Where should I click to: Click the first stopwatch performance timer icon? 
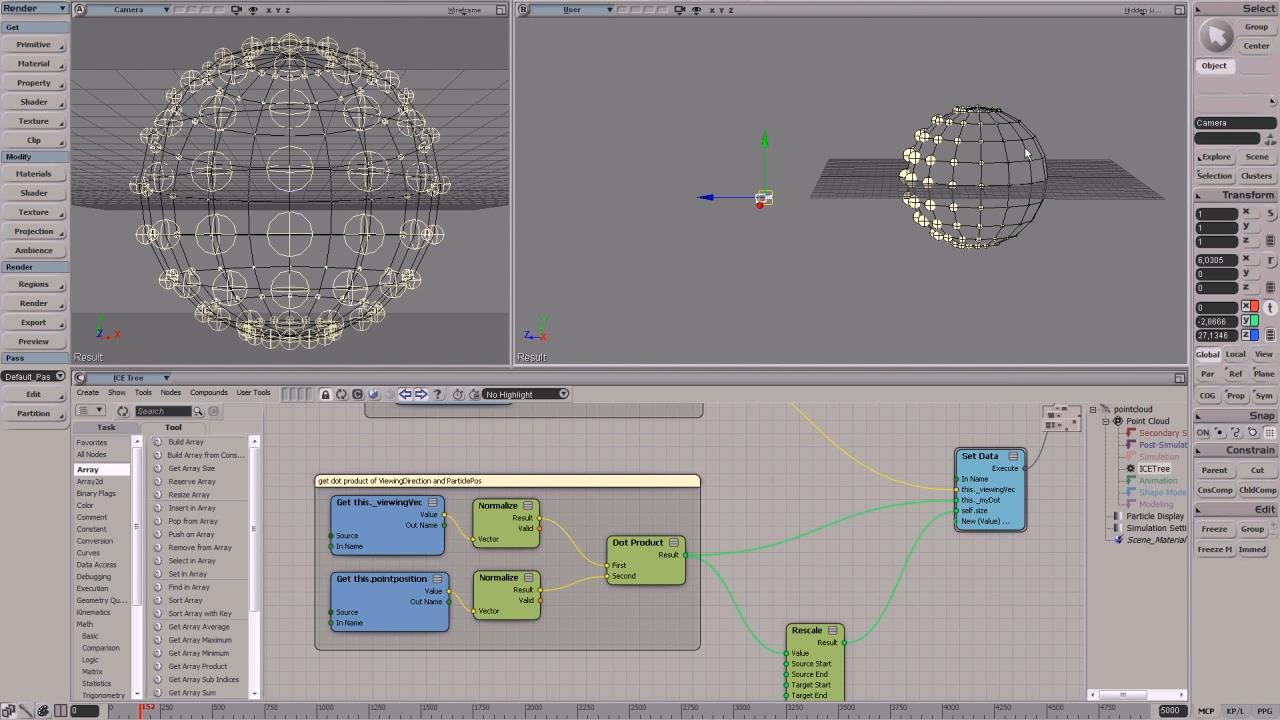[x=458, y=394]
